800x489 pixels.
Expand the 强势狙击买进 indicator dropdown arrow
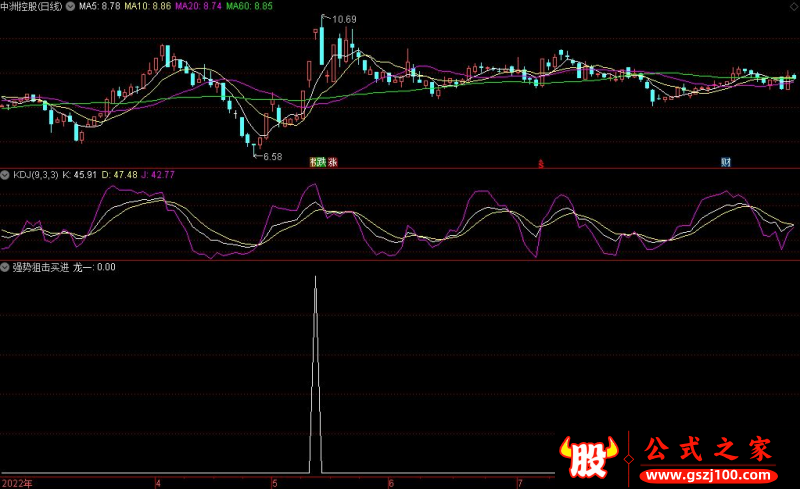point(6,267)
